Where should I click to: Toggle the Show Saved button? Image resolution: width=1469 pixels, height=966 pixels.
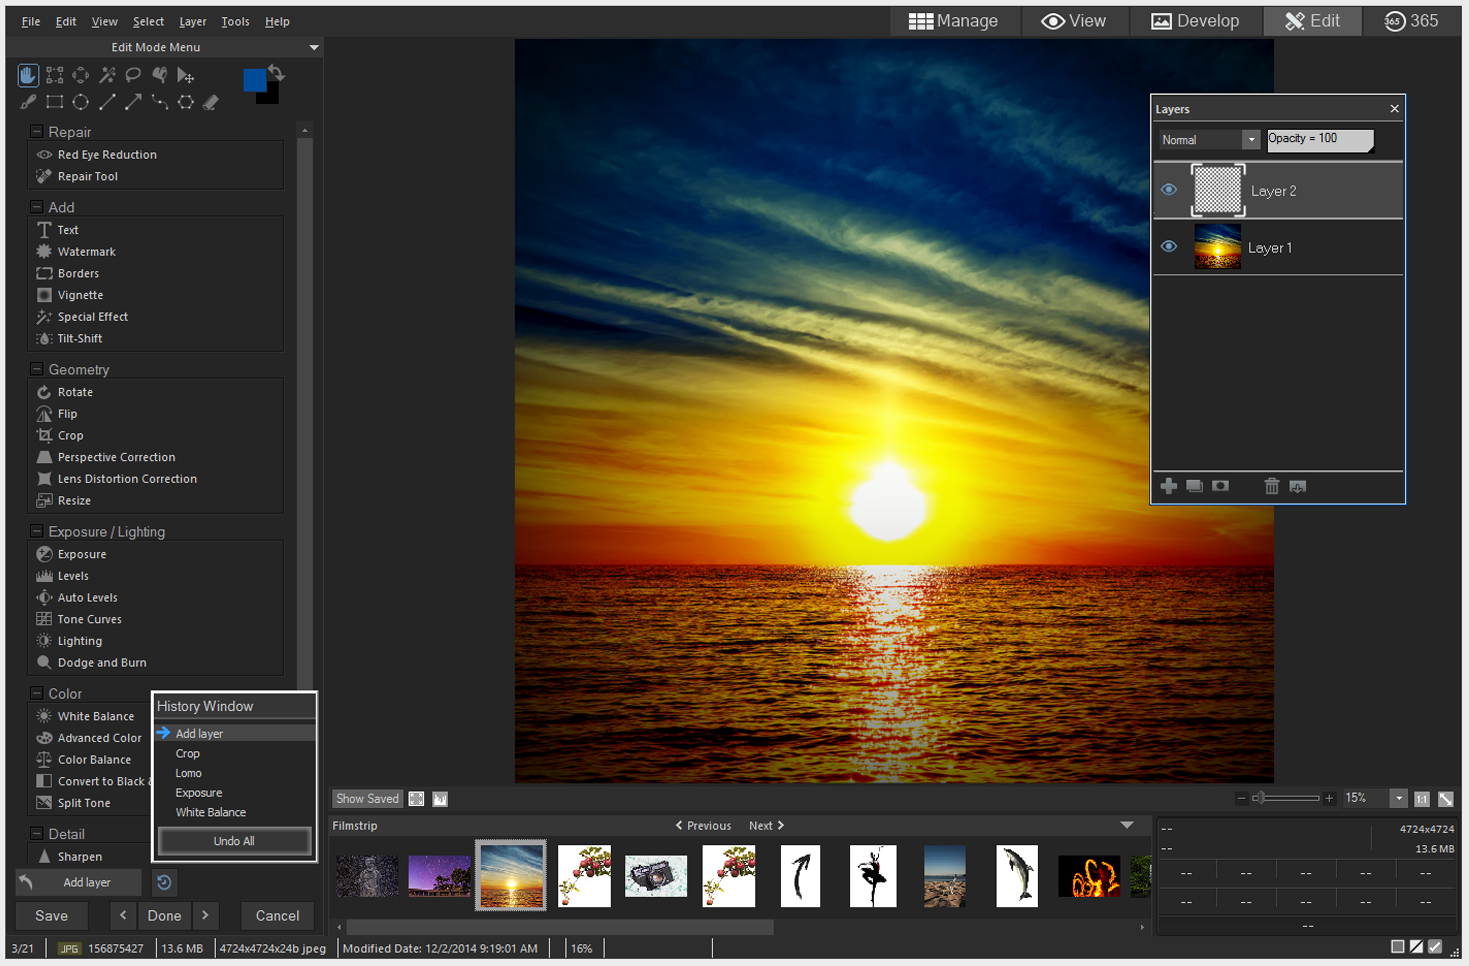[366, 799]
